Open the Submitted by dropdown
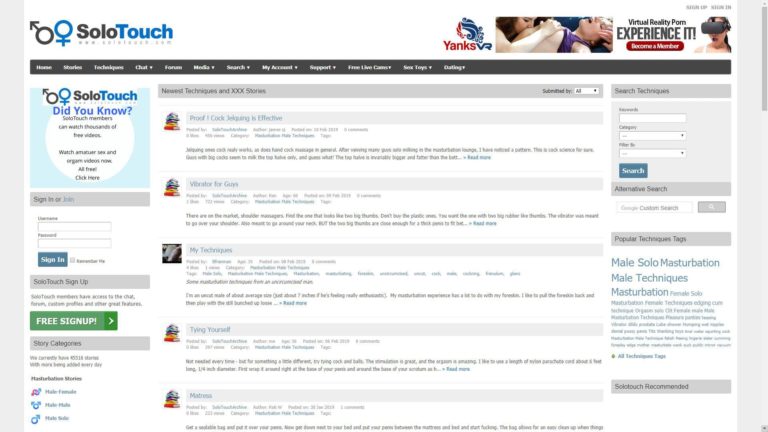The width and height of the screenshot is (768, 432). (x=586, y=91)
